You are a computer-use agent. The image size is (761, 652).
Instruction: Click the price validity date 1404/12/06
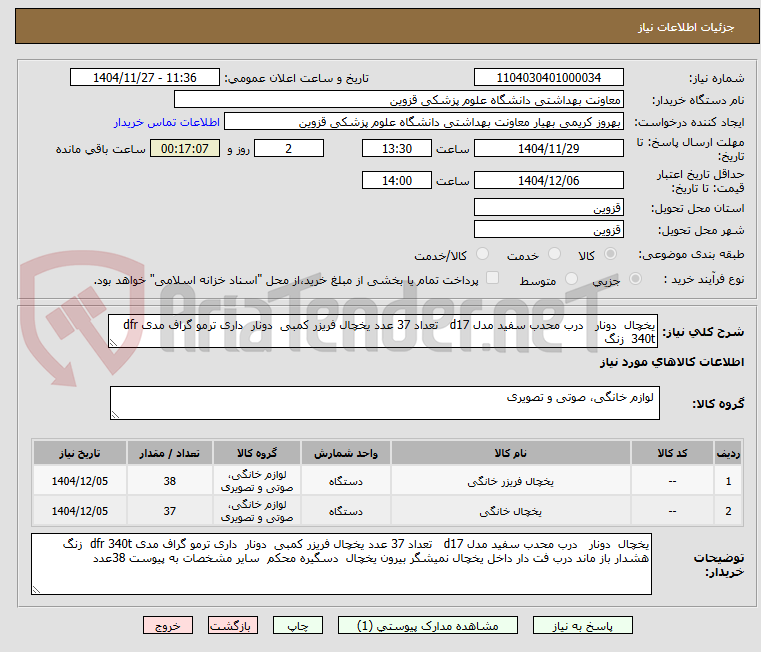[548, 181]
